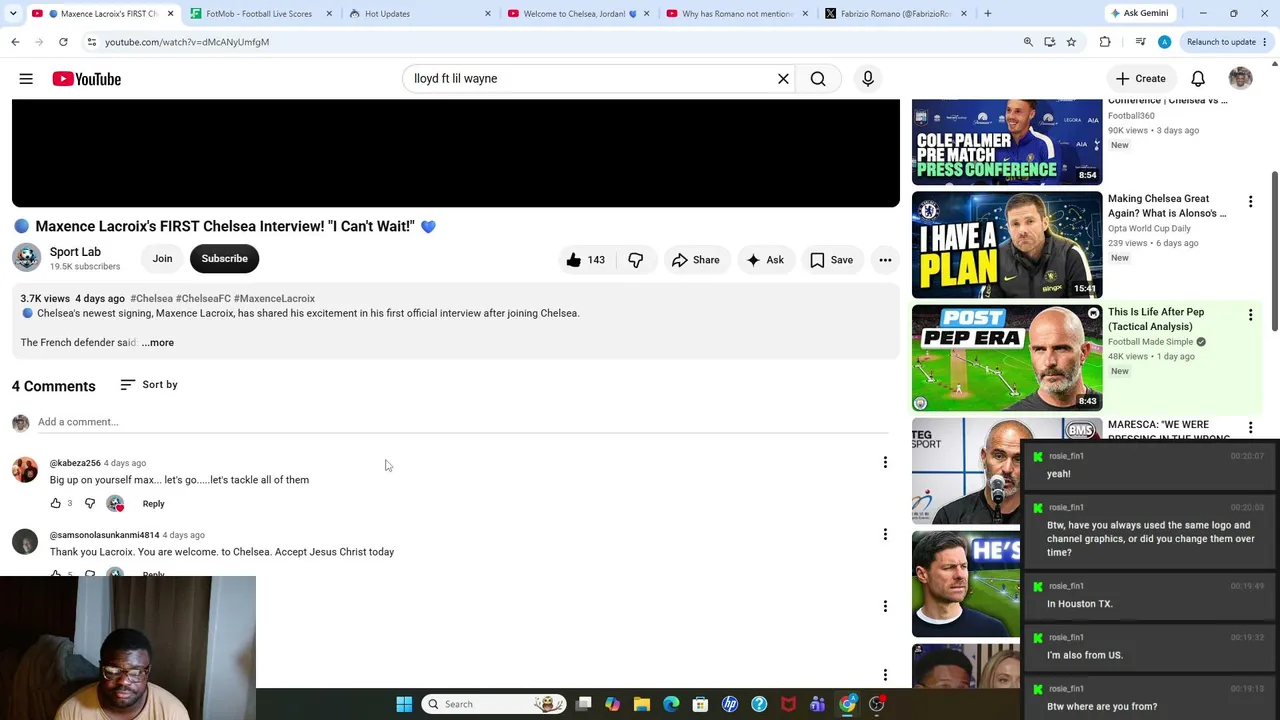Reply to @kabeza256's comment
This screenshot has height=720, width=1280.
click(153, 504)
